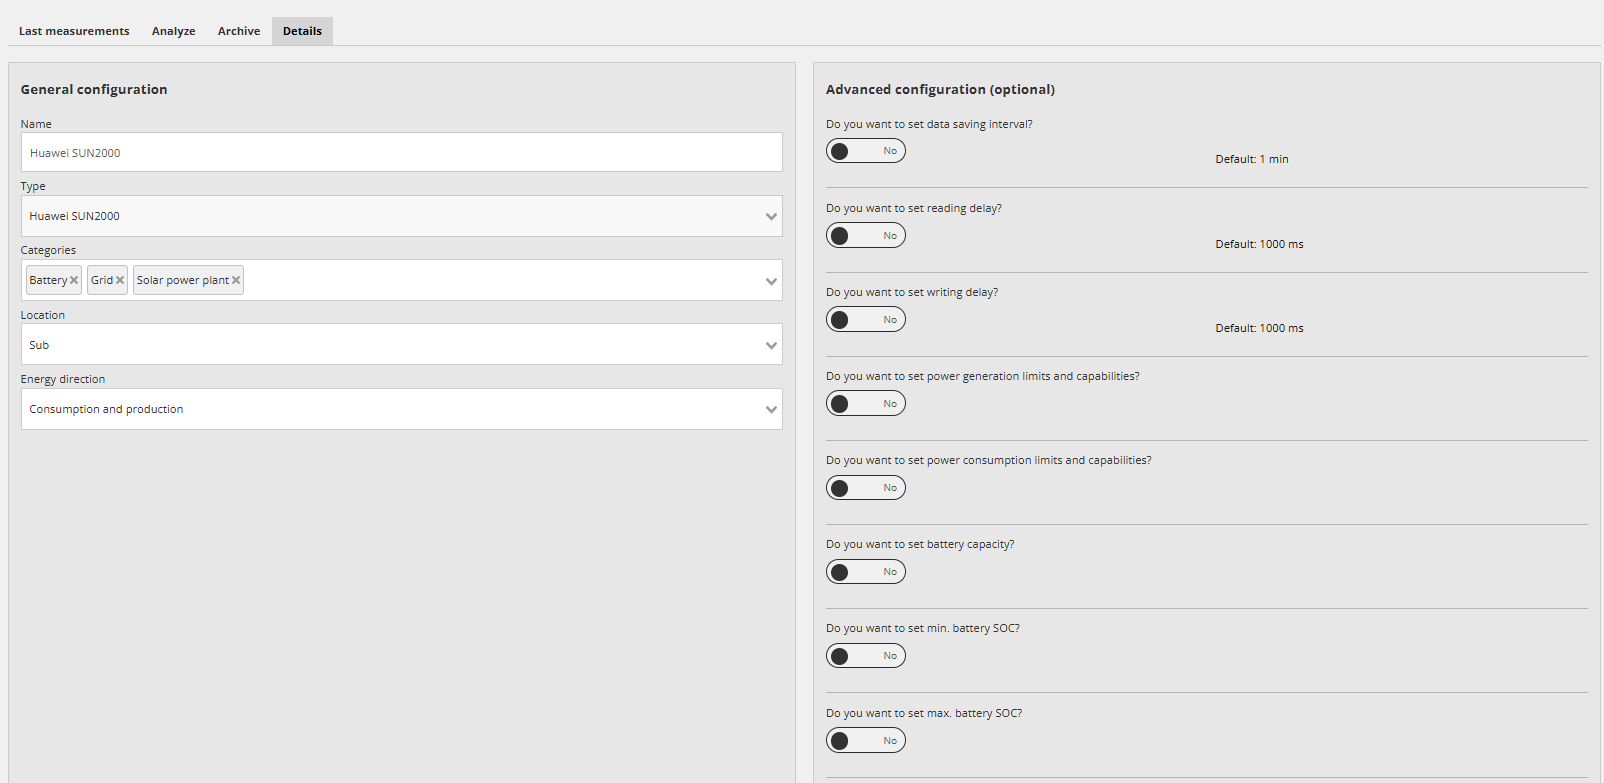Screen dimensions: 1604x783
Task: Remove the Grid category tag
Action: click(x=120, y=280)
